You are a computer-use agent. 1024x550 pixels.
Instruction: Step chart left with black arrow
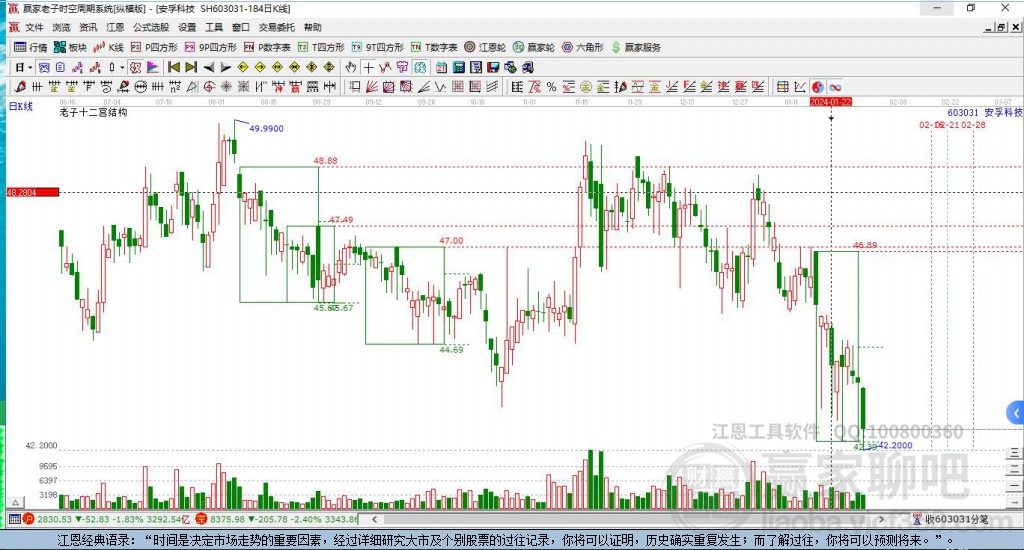pyautogui.click(x=208, y=67)
